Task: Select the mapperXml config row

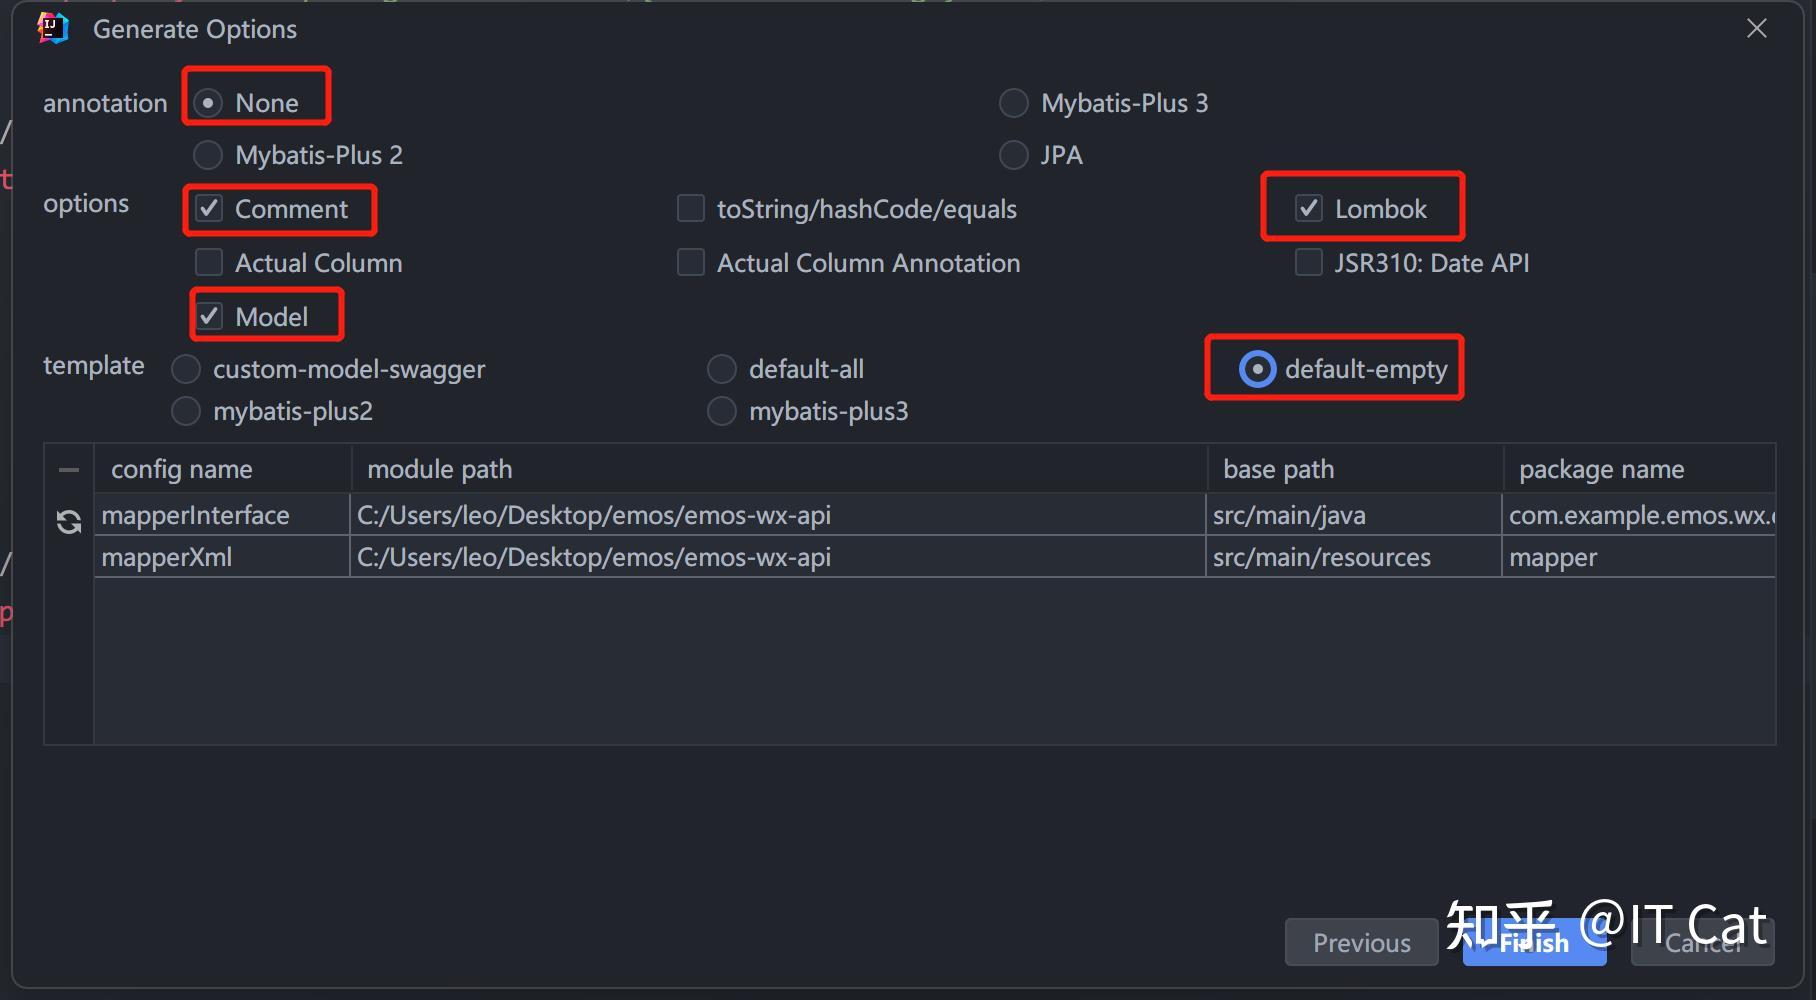Action: (x=935, y=557)
